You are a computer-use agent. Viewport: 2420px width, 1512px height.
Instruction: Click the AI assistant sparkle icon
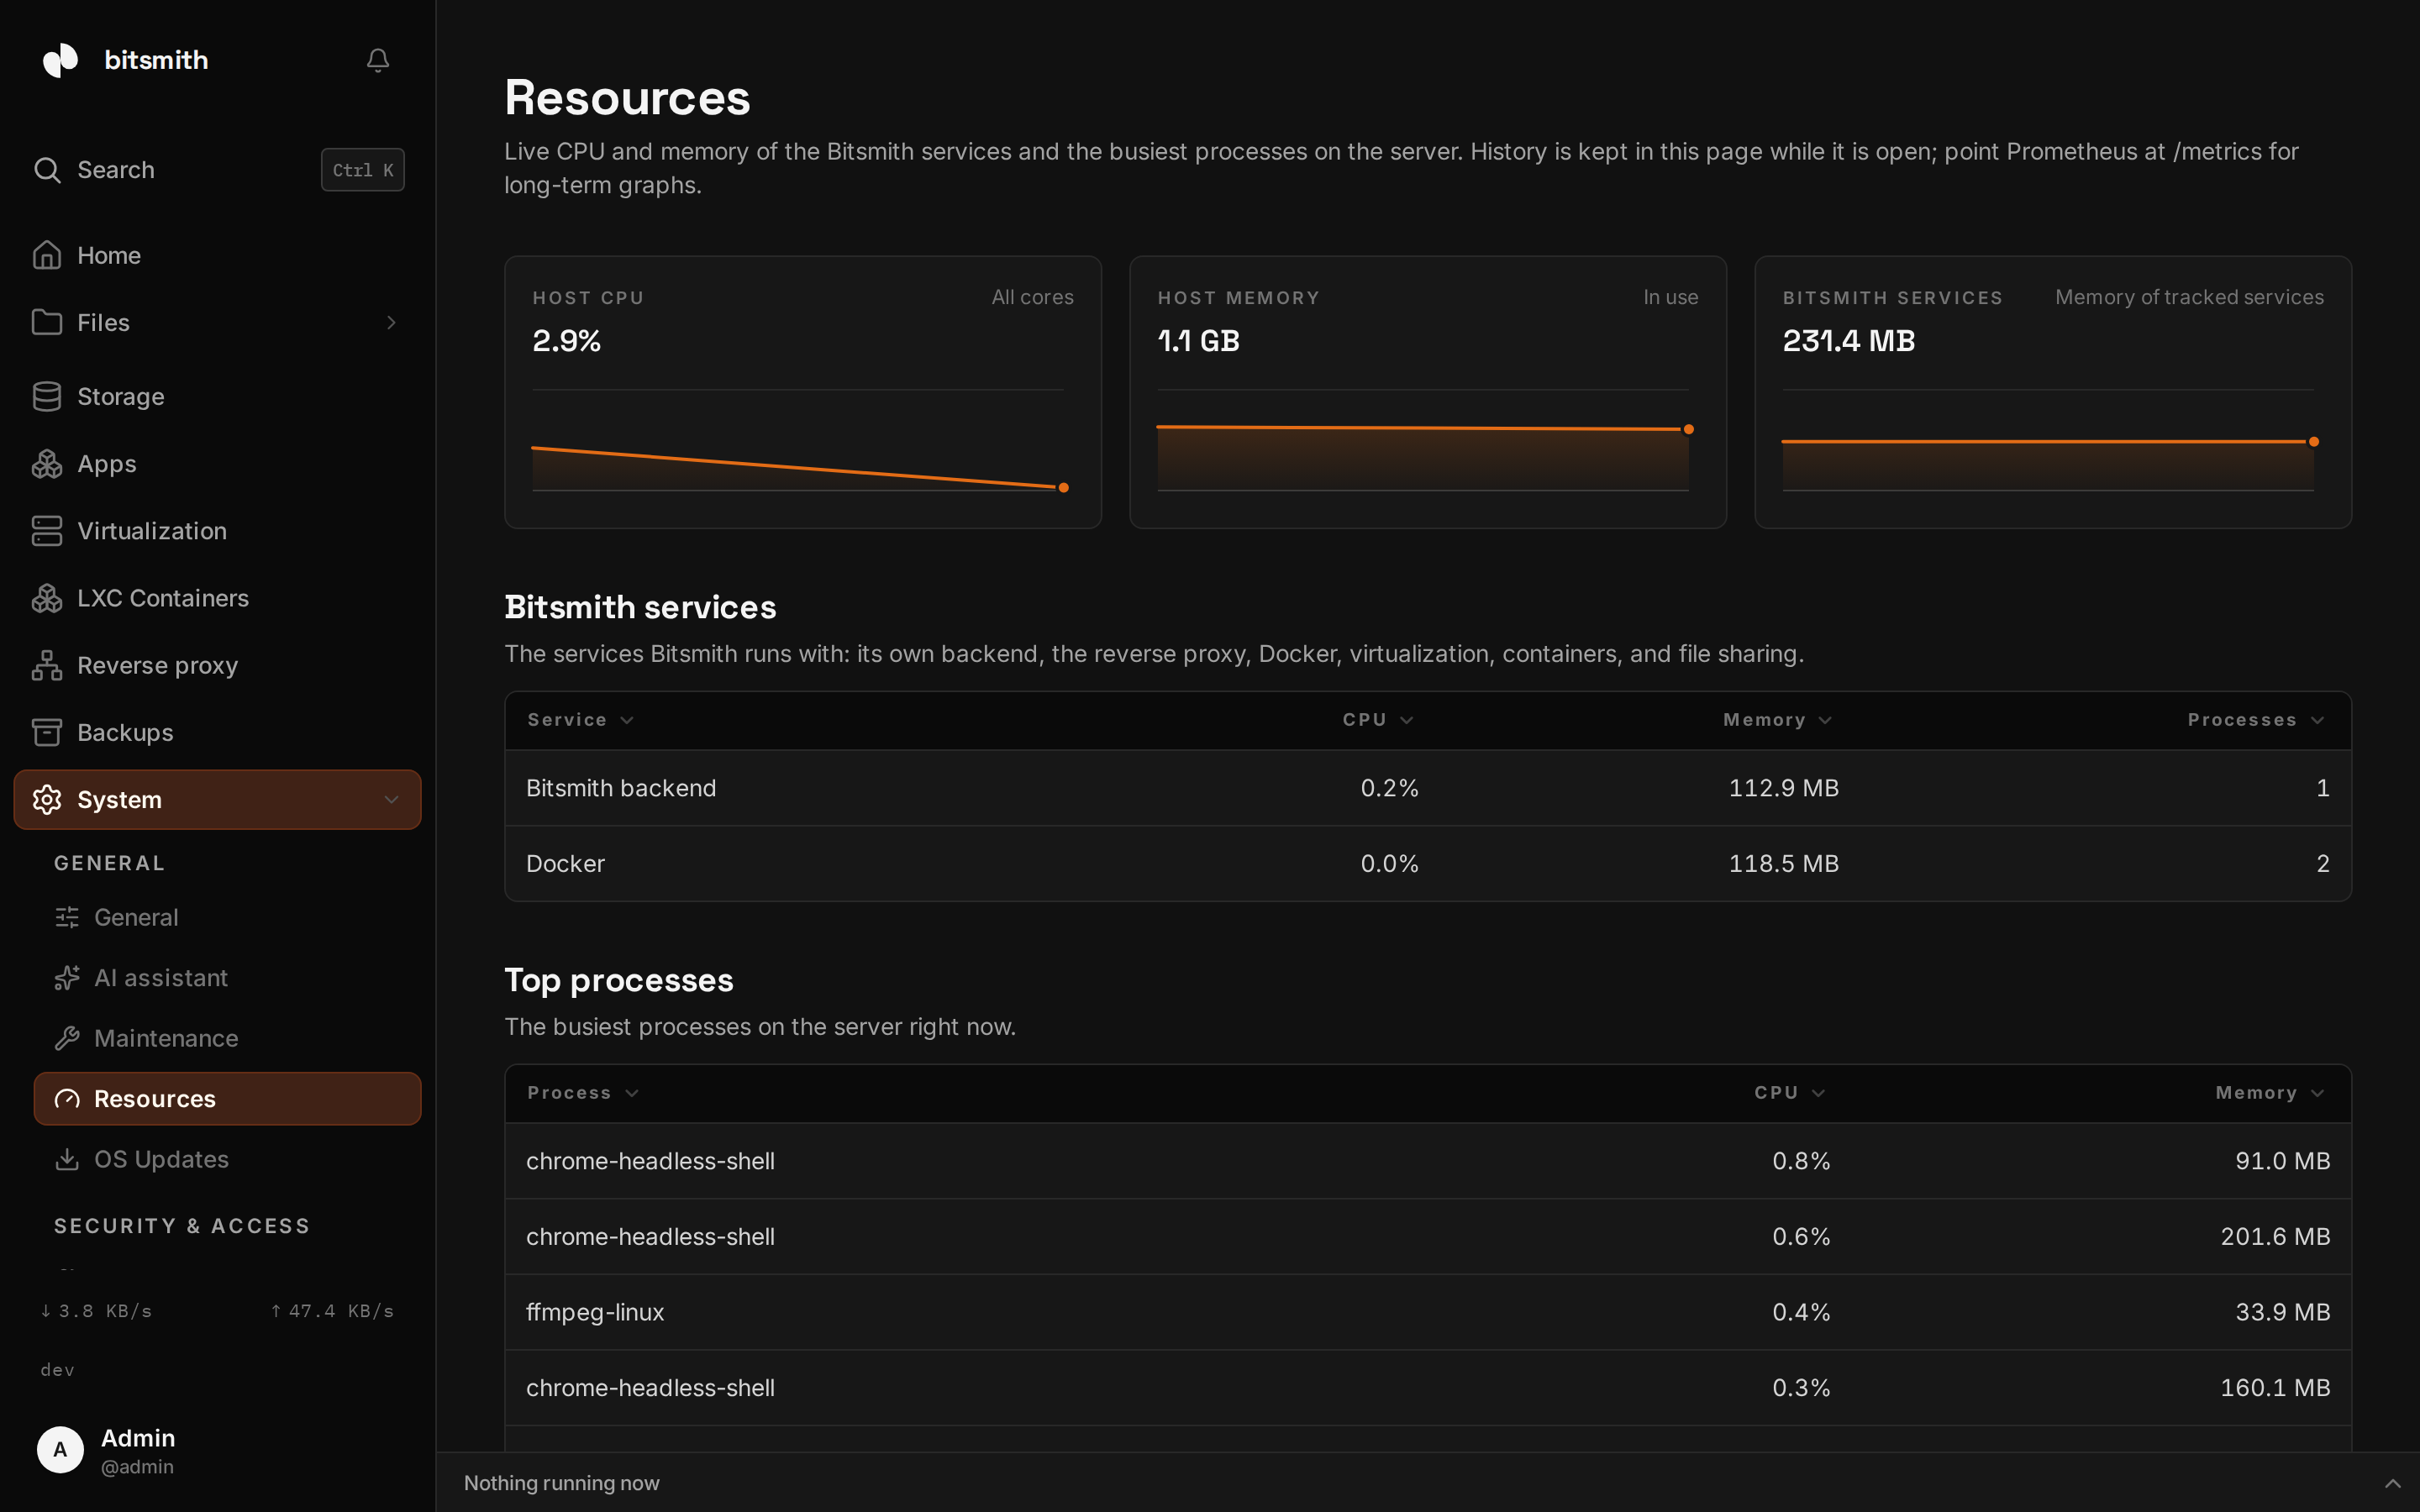[67, 978]
